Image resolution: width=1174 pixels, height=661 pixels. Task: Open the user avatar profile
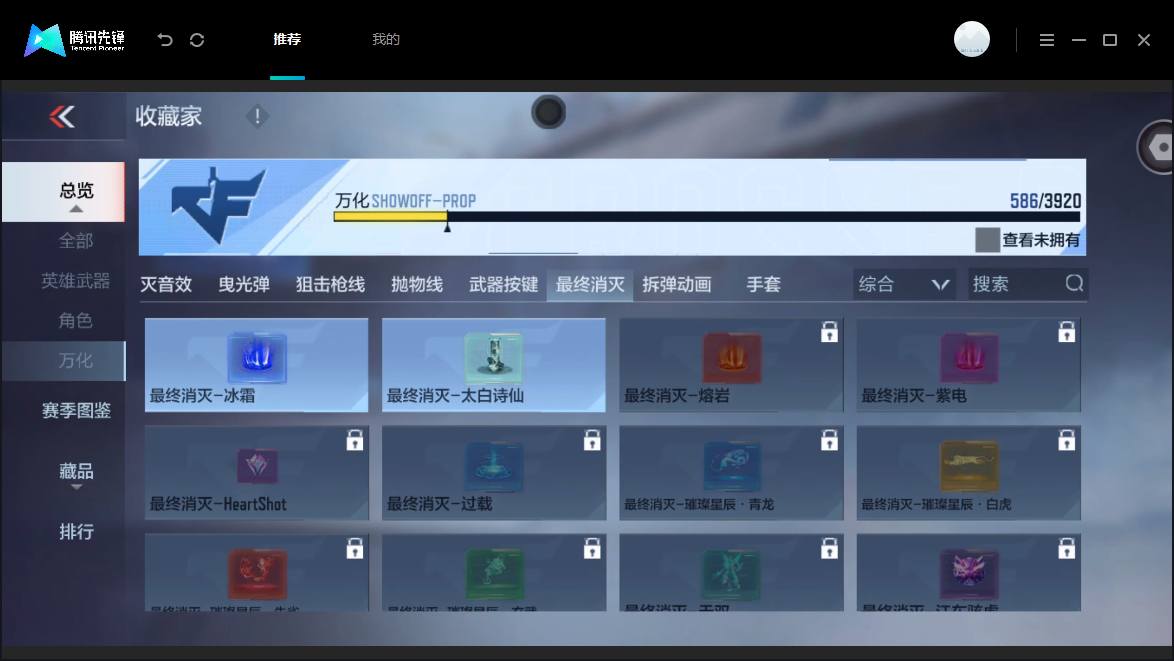[972, 39]
